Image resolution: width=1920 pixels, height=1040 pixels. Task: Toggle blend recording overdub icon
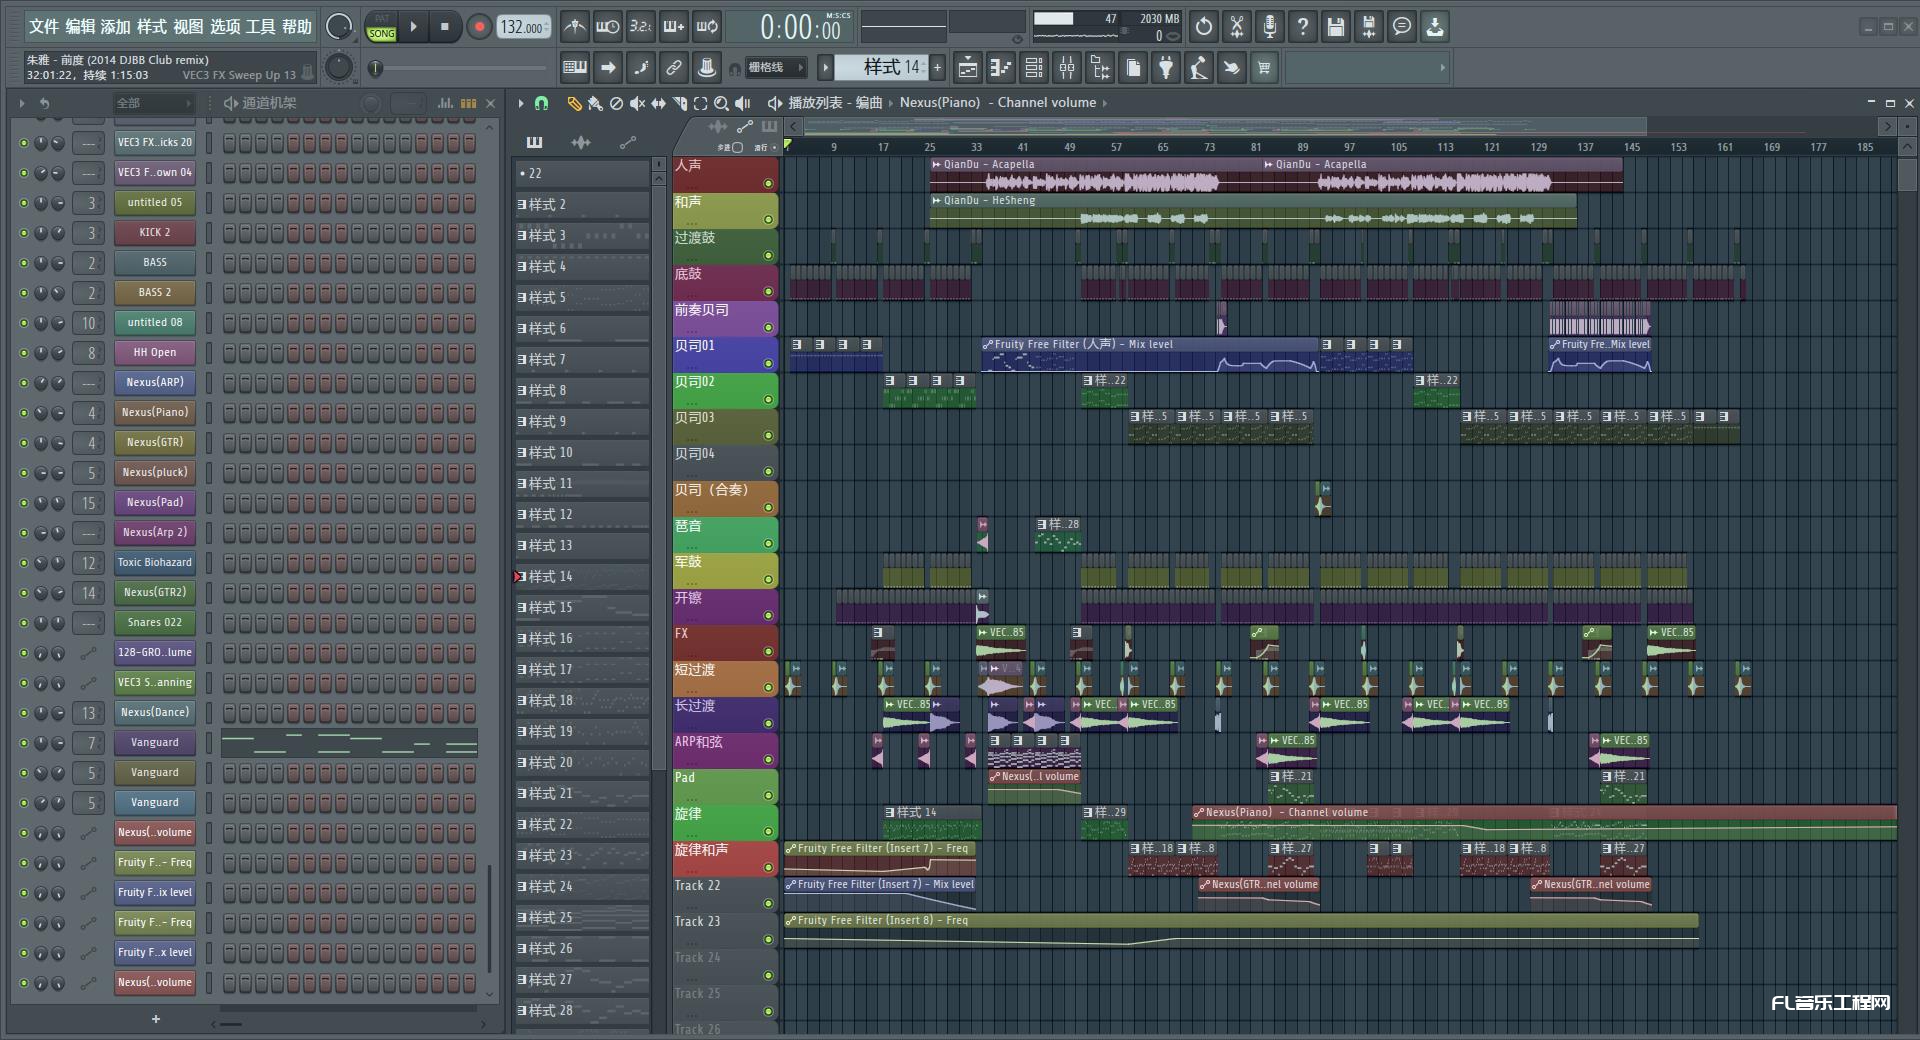tap(674, 27)
